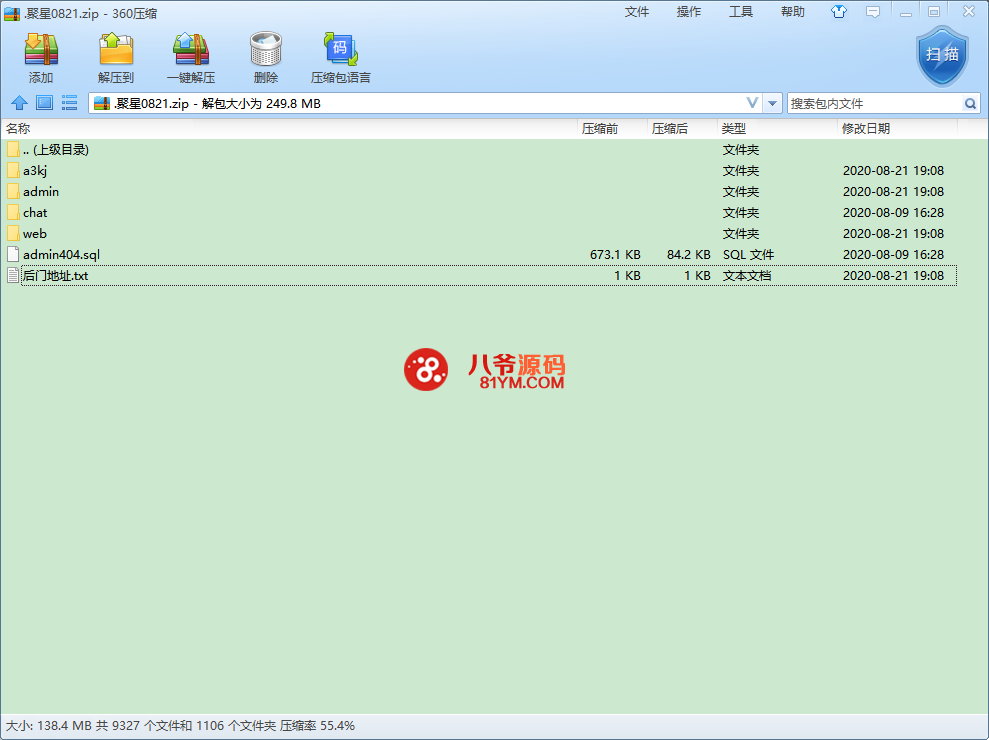Select the 后门地址.txt file name
This screenshot has width=989, height=740.
click(x=55, y=276)
